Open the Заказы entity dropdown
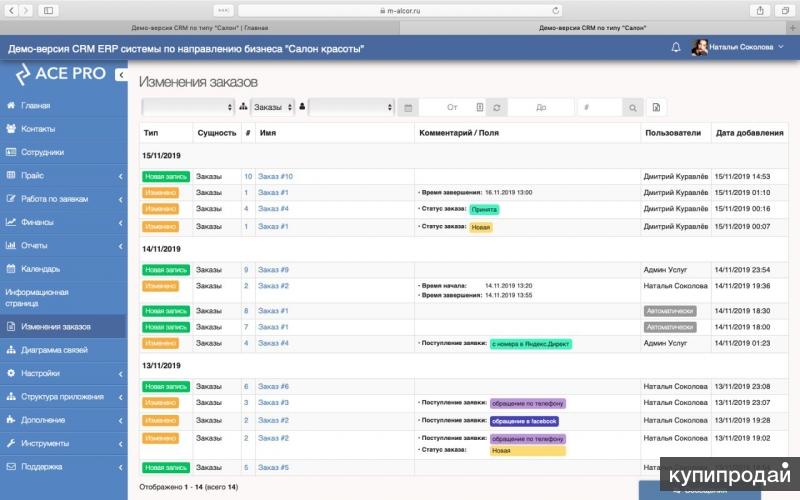 click(x=272, y=107)
